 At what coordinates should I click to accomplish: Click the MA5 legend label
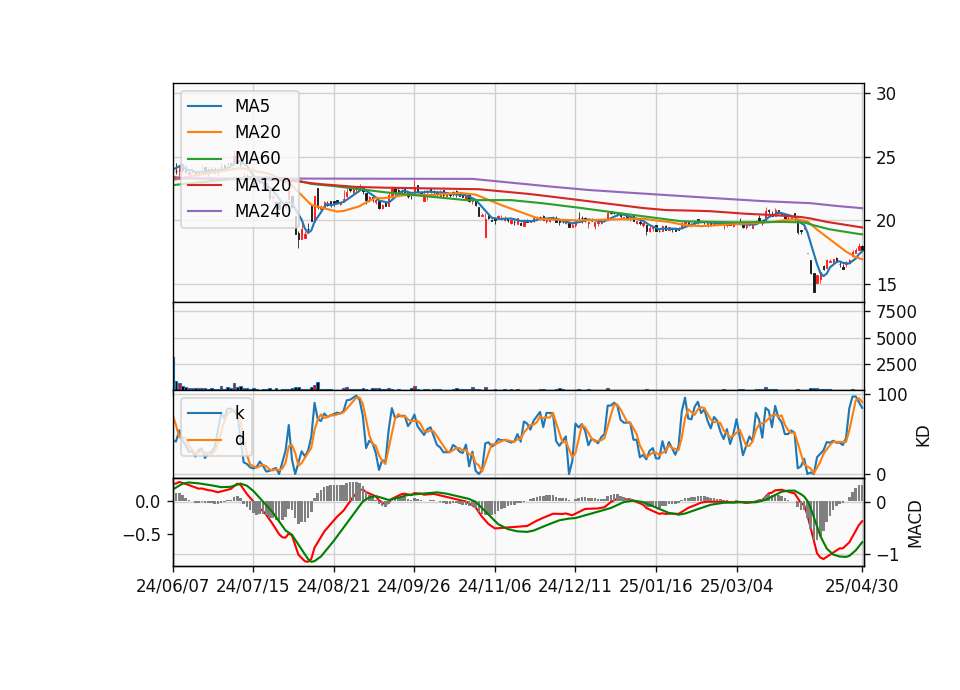tap(252, 106)
